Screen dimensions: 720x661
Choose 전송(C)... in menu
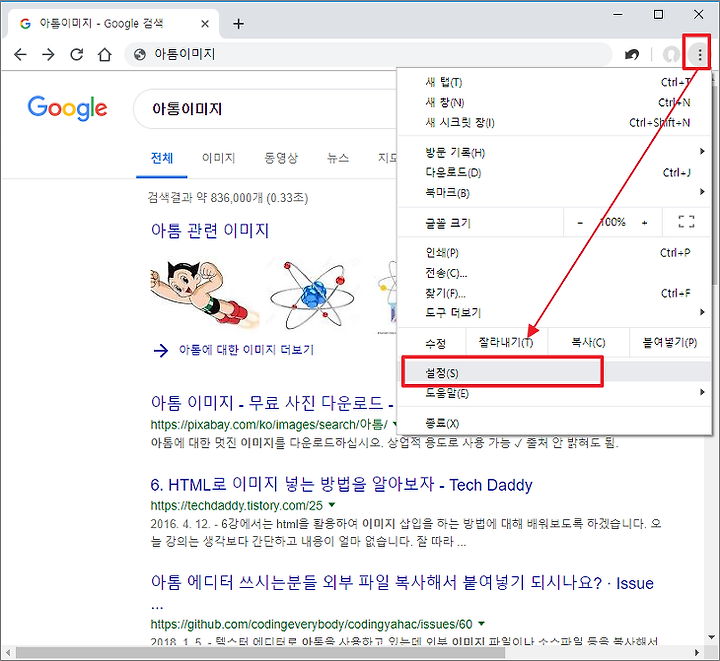(554, 273)
